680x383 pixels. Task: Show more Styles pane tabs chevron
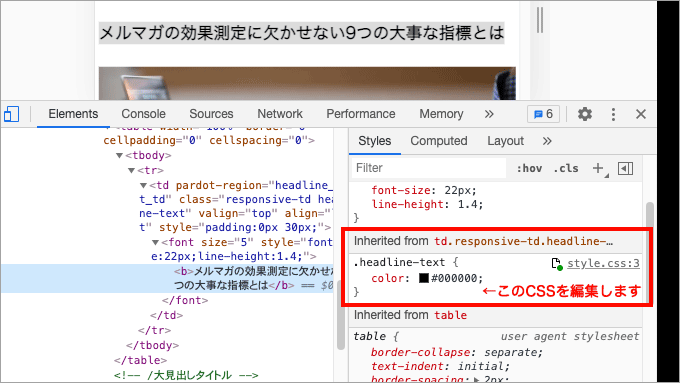[x=547, y=141]
